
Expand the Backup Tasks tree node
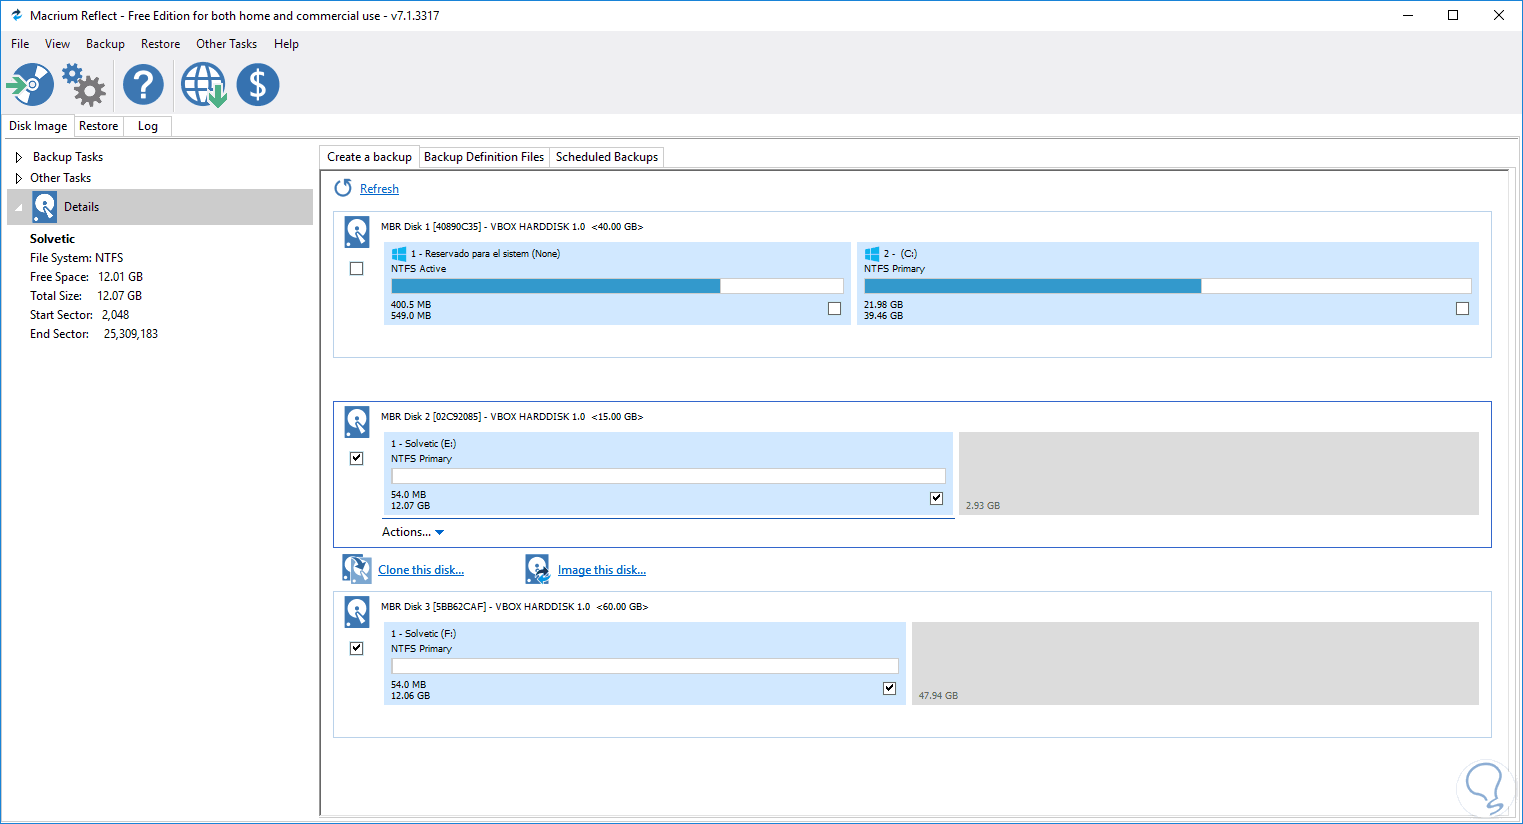point(18,157)
